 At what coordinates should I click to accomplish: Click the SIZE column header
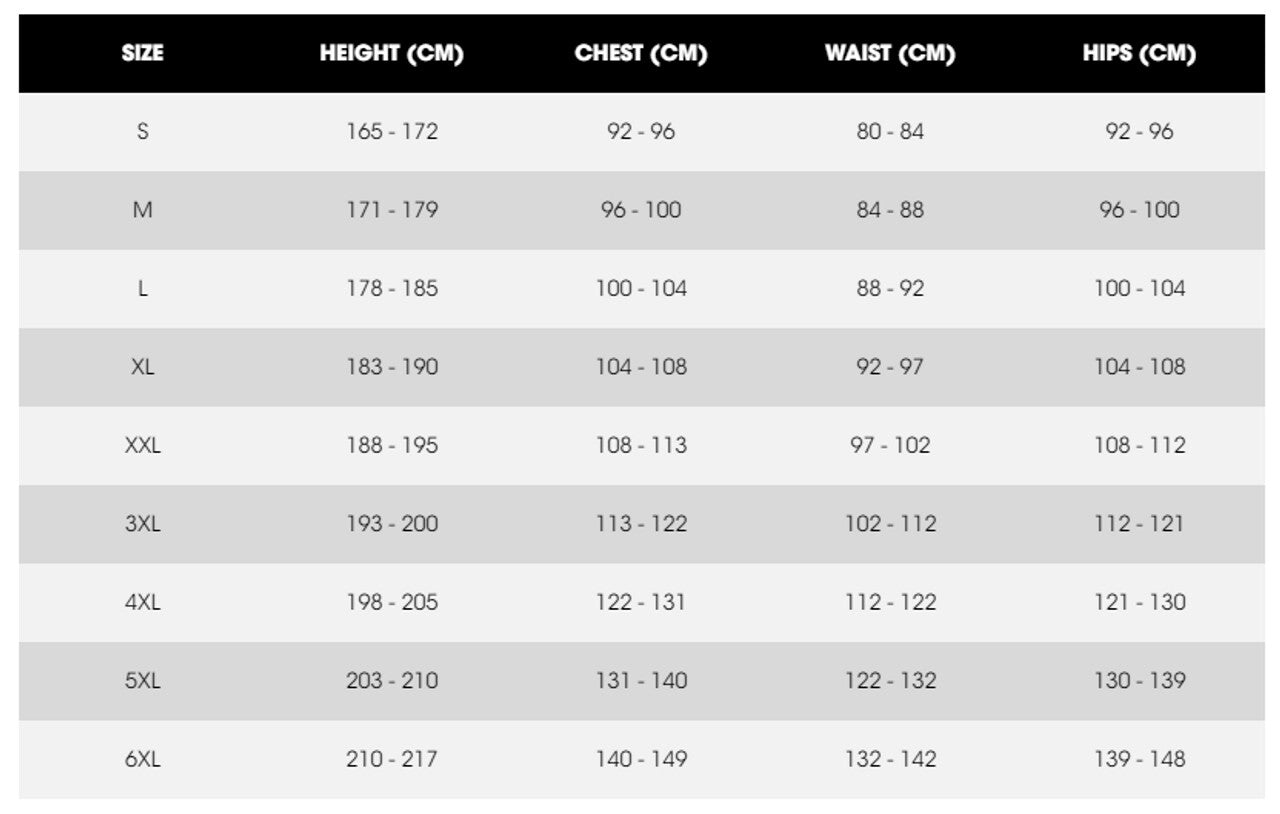click(142, 54)
